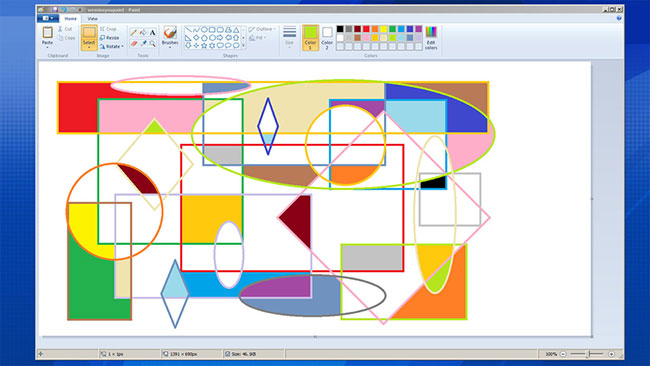Open the shape Outline dropdown
This screenshot has width=650, height=366.
tap(262, 29)
